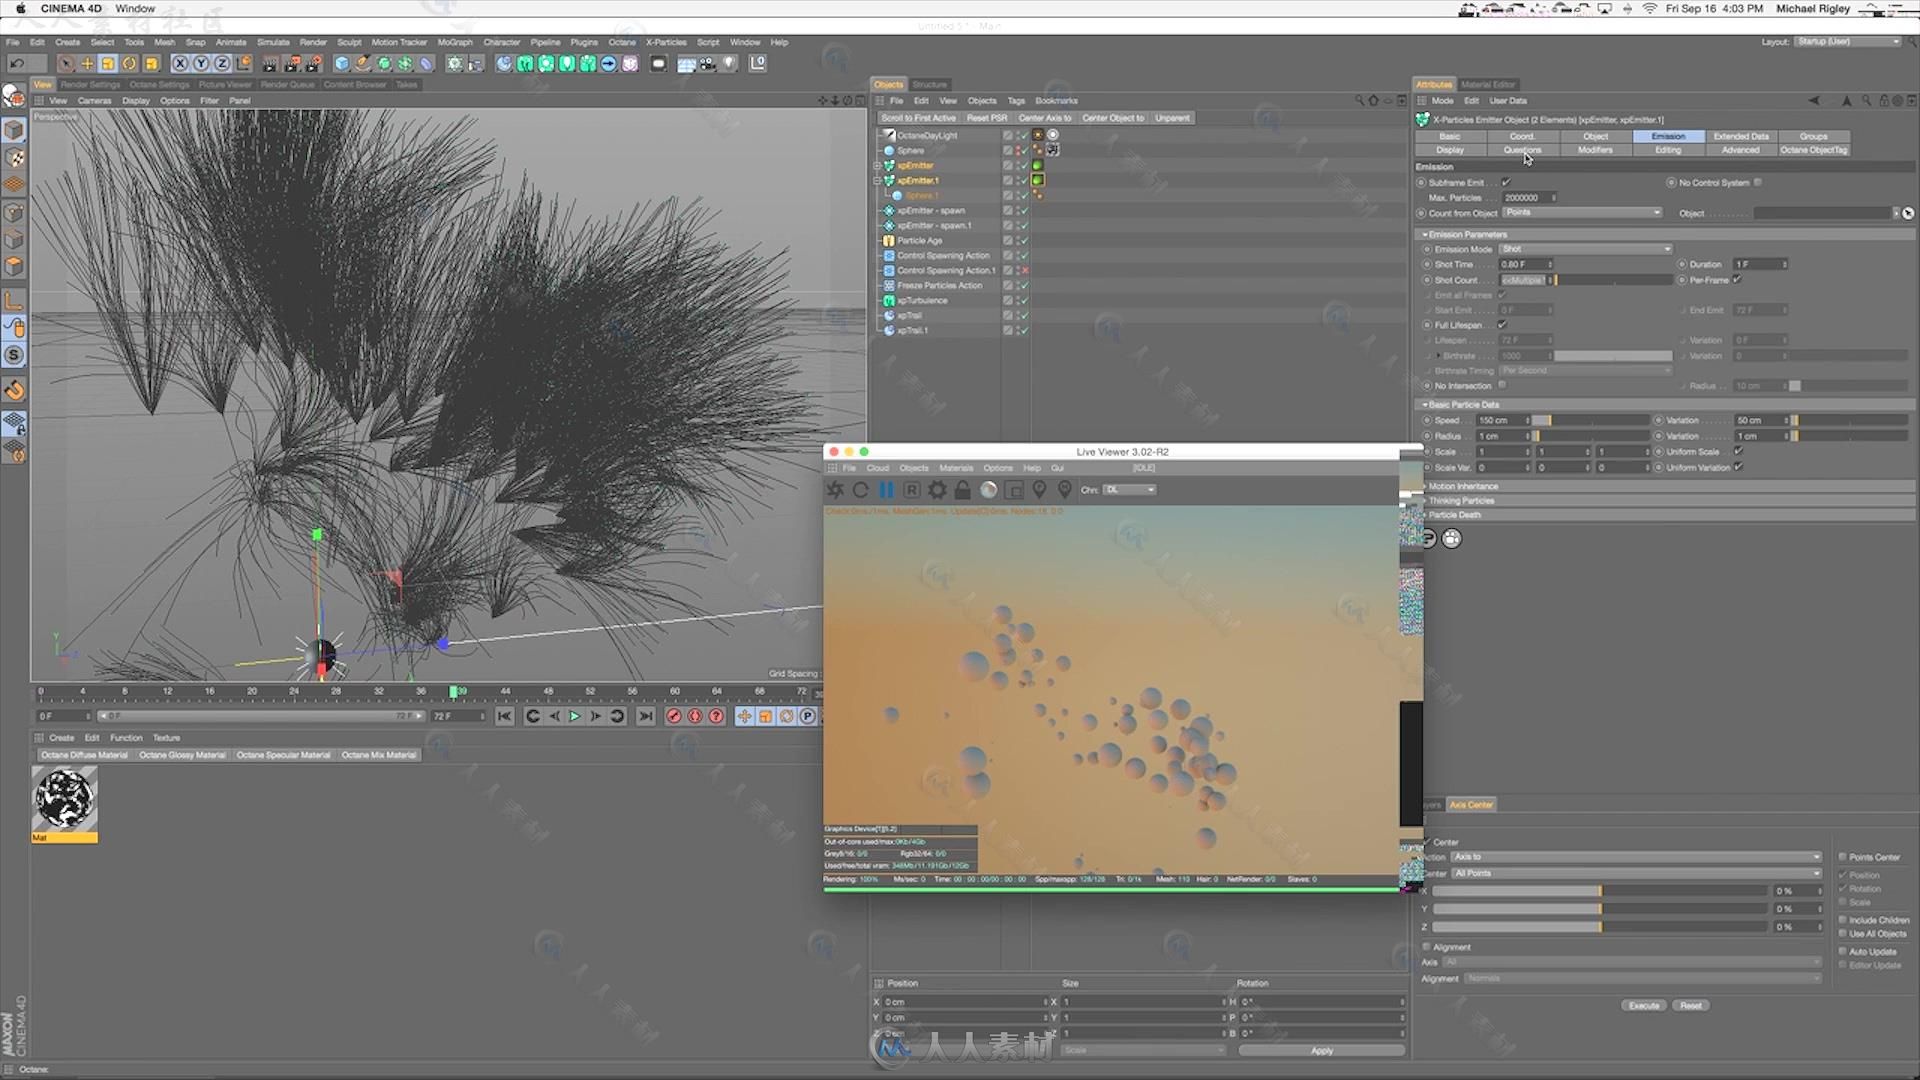Viewport: 1920px width, 1080px height.
Task: Open the Live Viewer channel dropdown
Action: click(1130, 490)
